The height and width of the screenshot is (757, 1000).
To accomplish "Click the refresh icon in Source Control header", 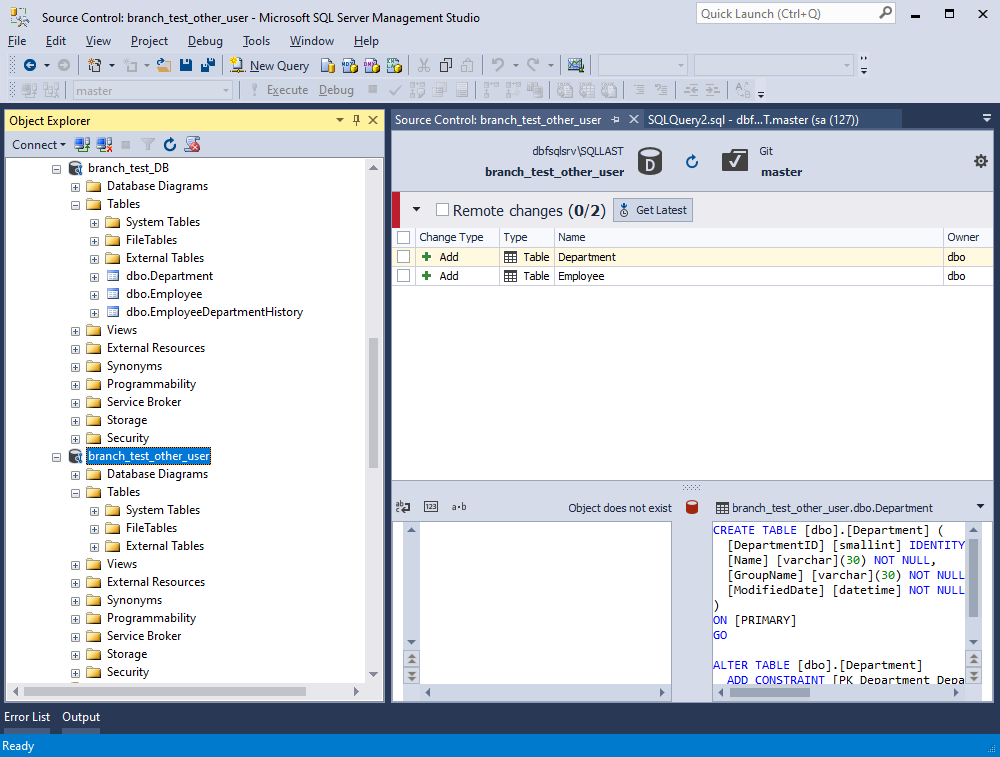I will tap(692, 161).
